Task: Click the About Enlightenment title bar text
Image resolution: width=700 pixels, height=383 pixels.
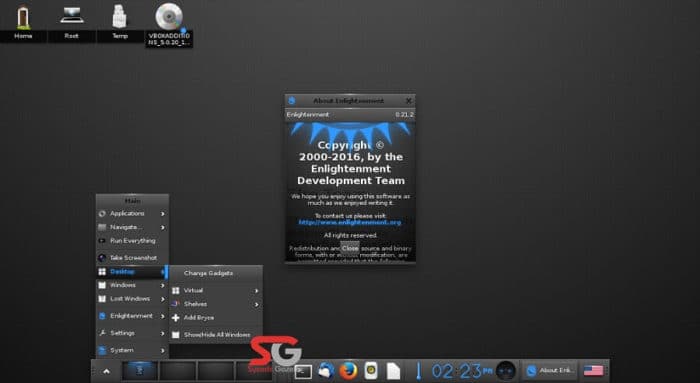Action: pyautogui.click(x=348, y=100)
